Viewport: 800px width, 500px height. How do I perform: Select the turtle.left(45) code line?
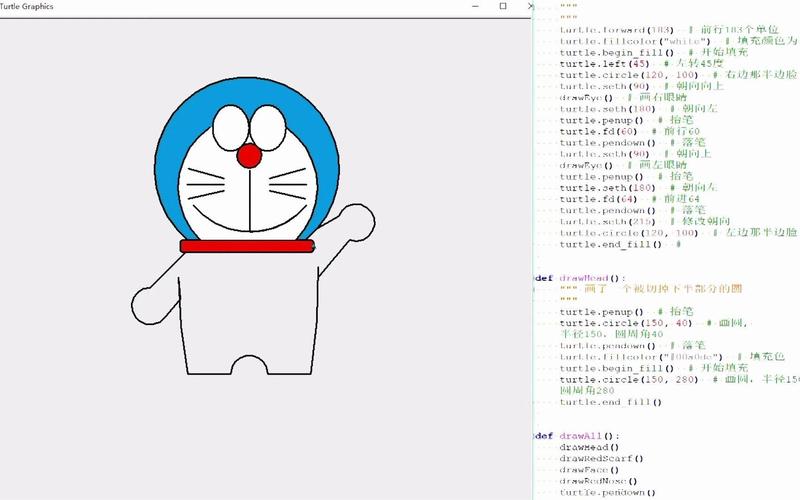tap(641, 63)
